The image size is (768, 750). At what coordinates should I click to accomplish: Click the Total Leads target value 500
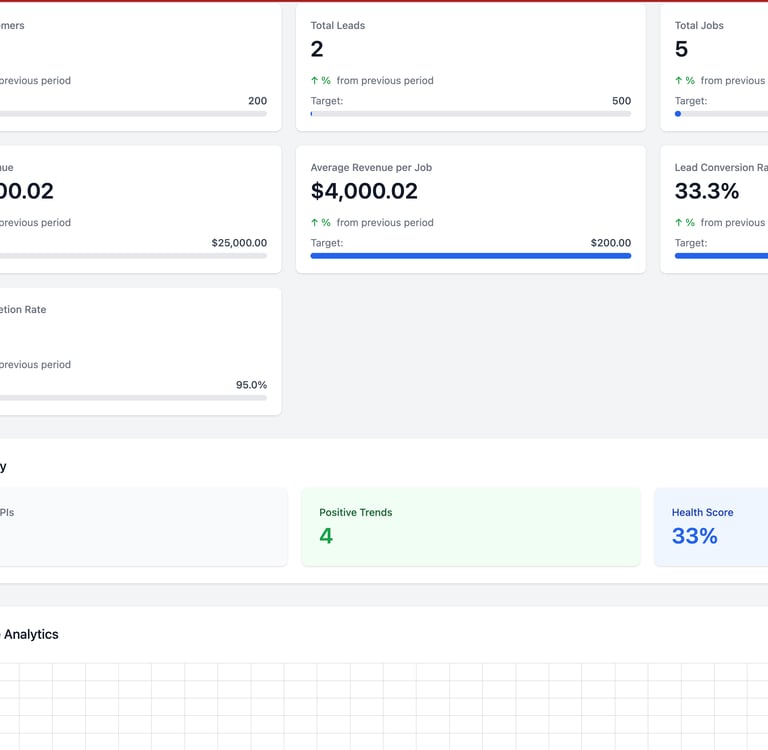(x=621, y=101)
